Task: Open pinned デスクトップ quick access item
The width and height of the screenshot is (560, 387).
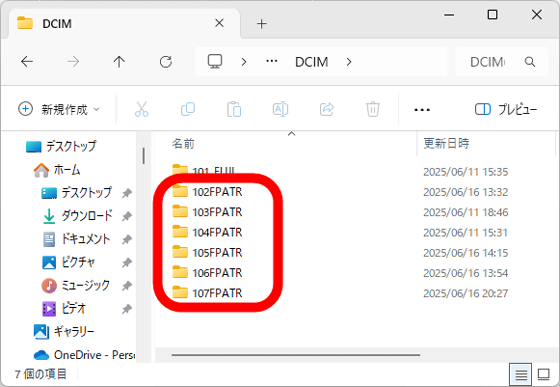Action: click(x=76, y=193)
